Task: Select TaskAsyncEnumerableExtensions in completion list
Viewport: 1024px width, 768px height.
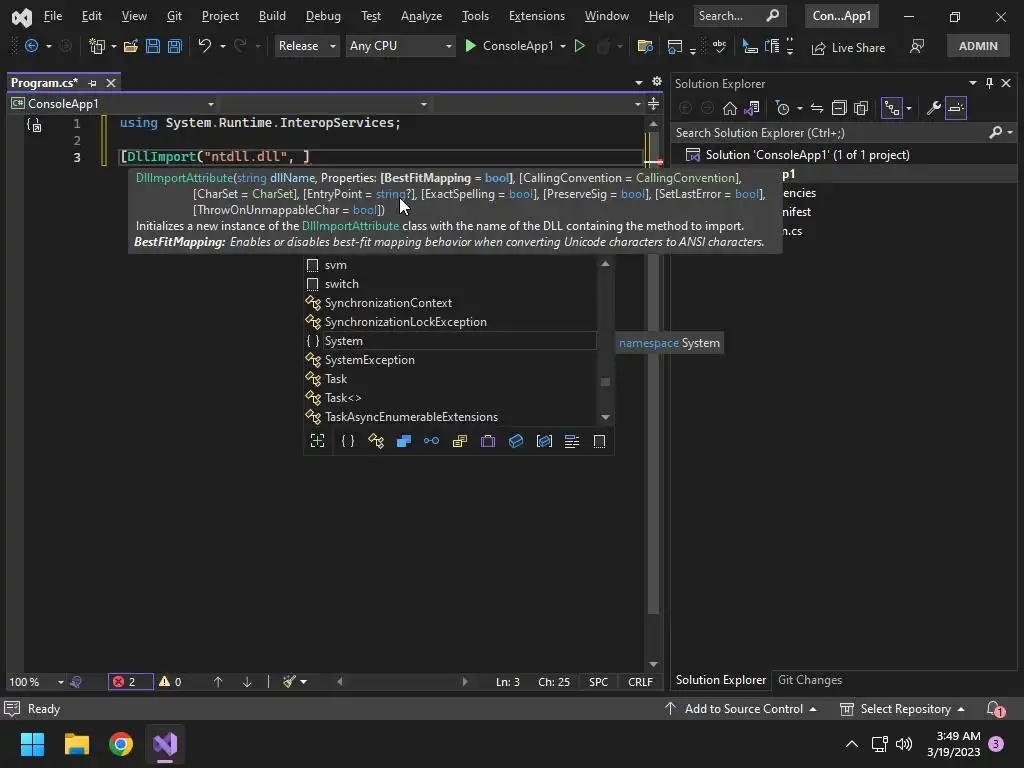Action: click(451, 417)
